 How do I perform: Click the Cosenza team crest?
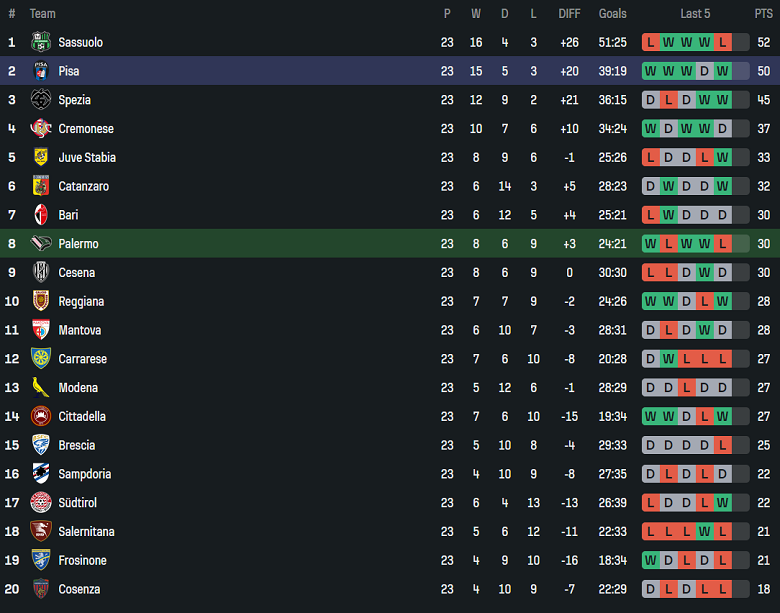click(40, 589)
